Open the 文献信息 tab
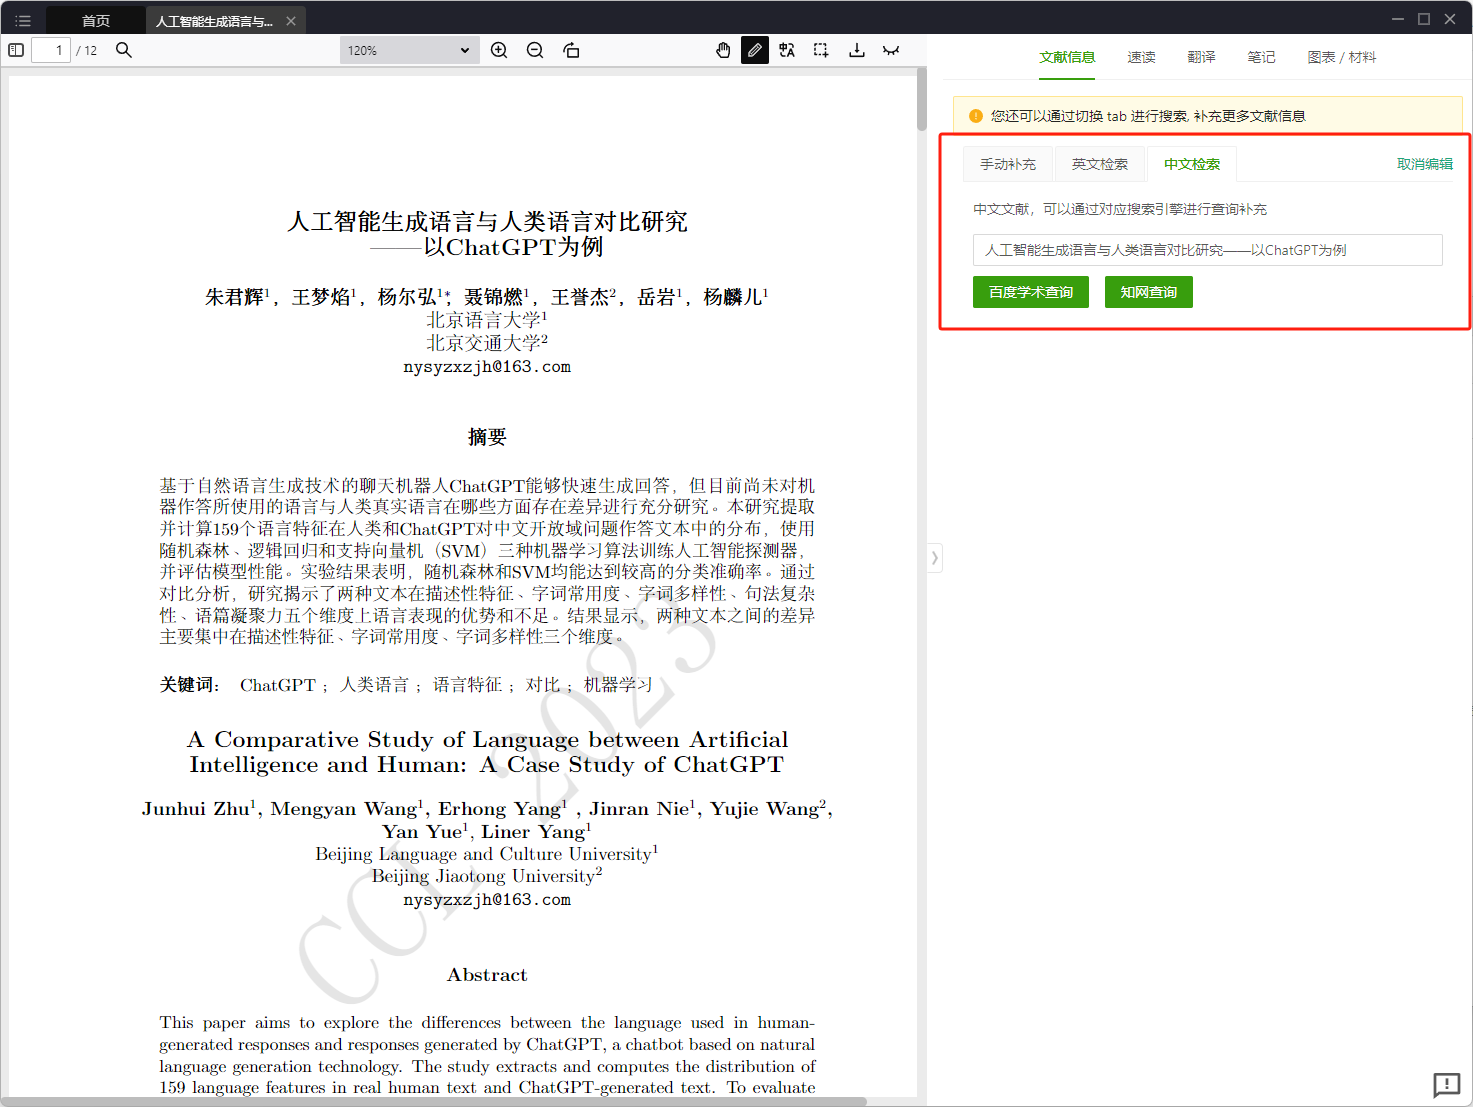The image size is (1473, 1107). (x=1067, y=58)
